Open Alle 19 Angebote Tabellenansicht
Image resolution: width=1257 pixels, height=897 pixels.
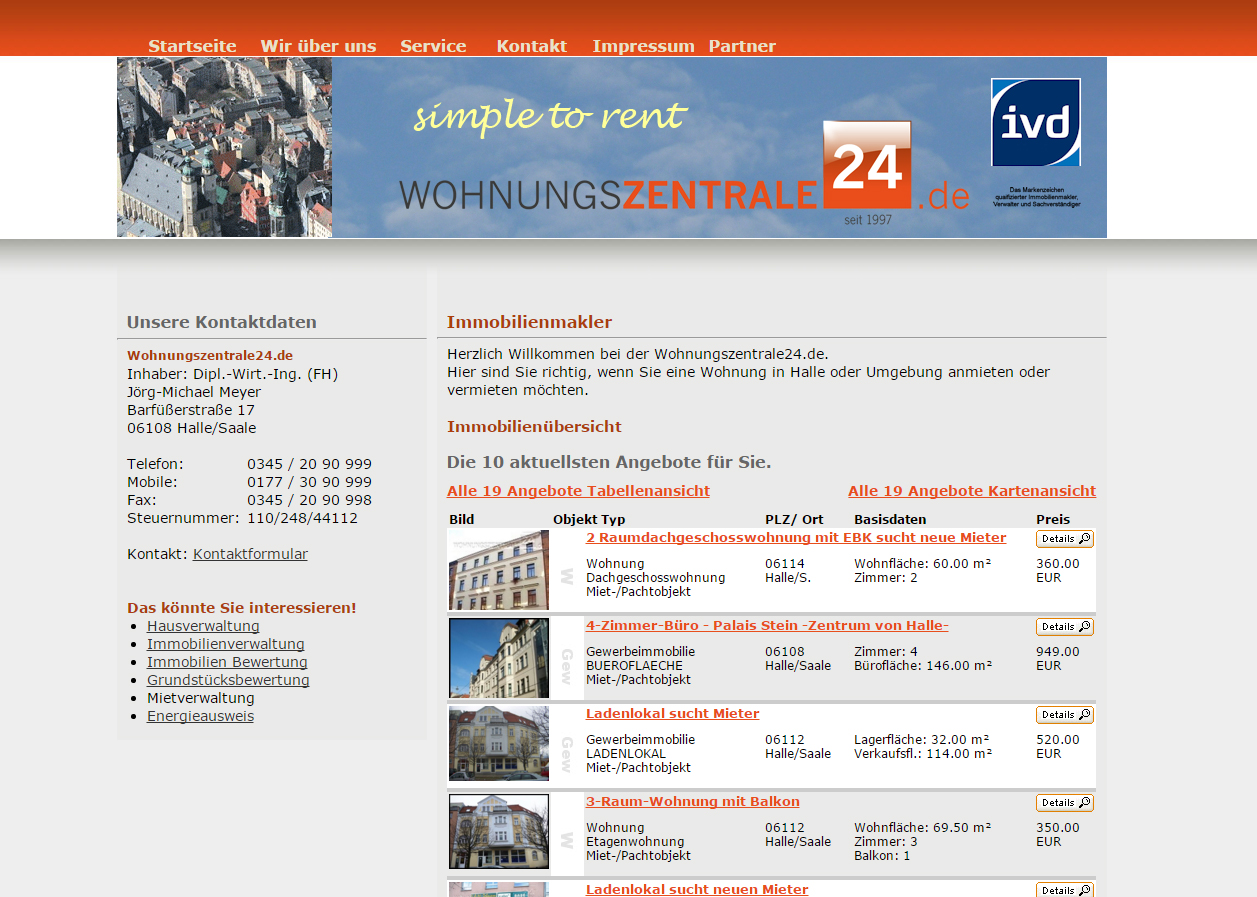pyautogui.click(x=578, y=491)
